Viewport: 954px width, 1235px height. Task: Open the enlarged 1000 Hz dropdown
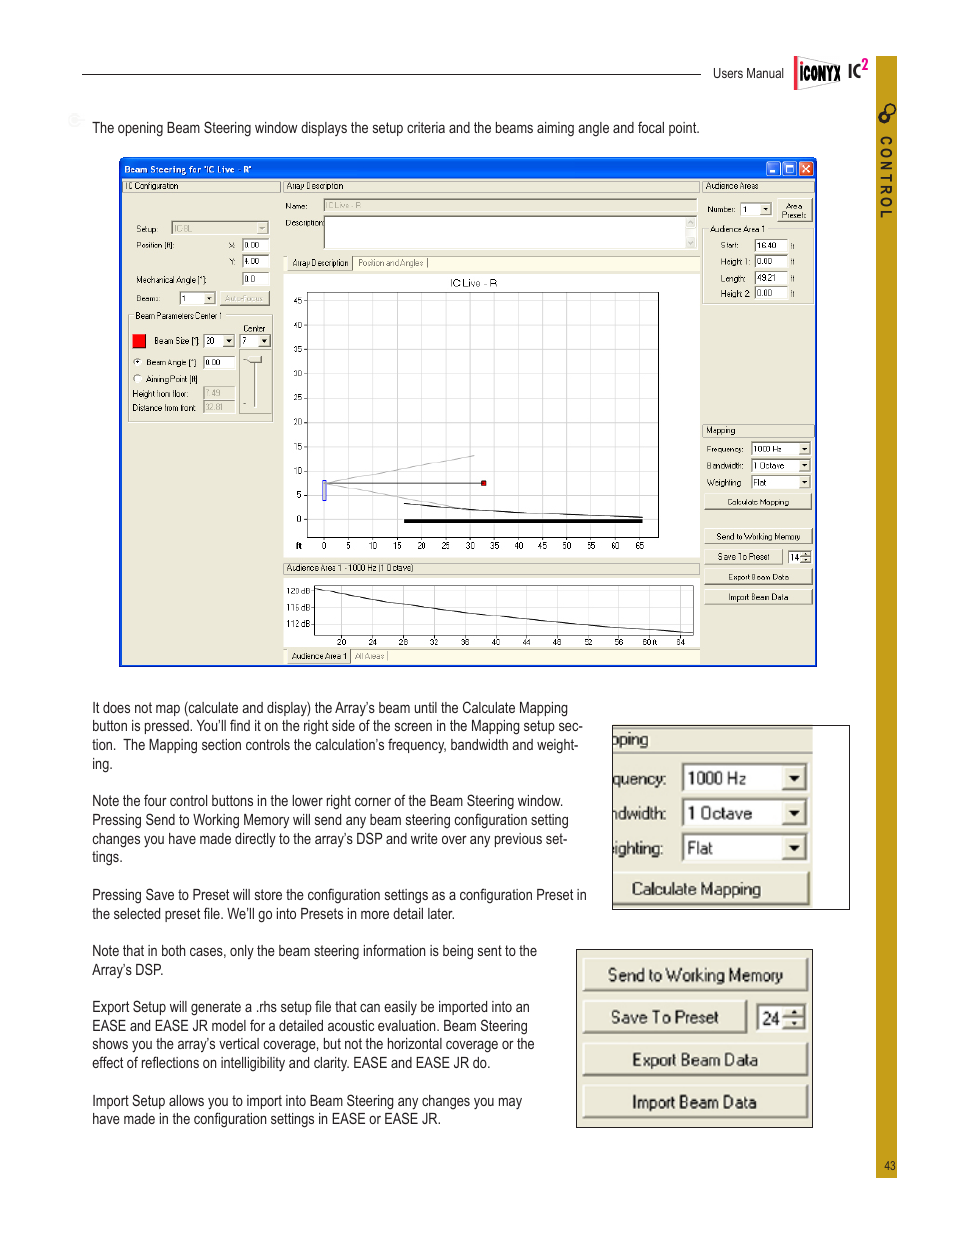pos(794,778)
